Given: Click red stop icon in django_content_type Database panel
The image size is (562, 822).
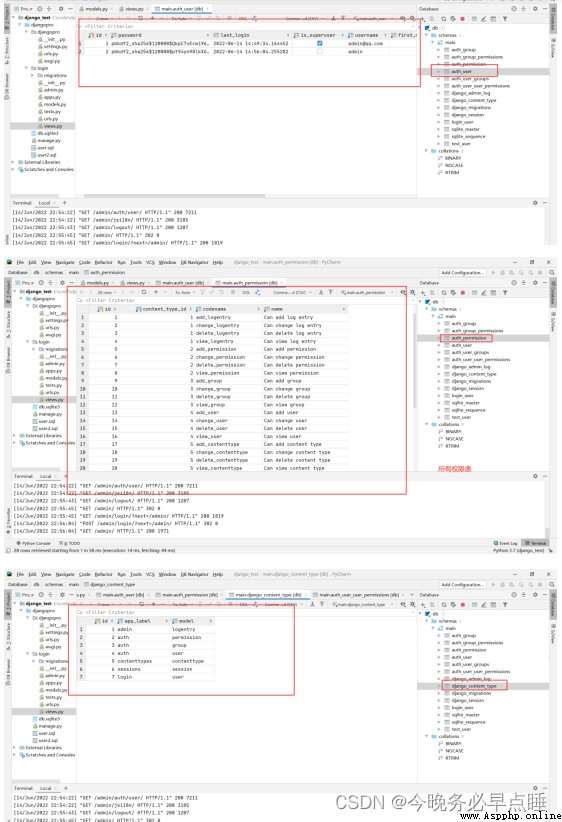Looking at the screenshot, I should point(462,605).
